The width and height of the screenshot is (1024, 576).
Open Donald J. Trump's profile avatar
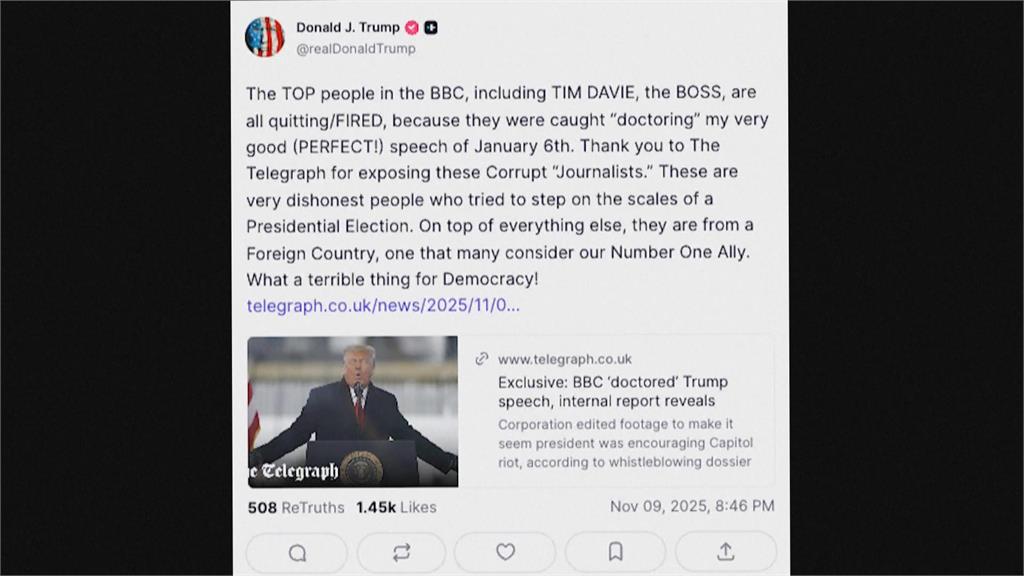[x=265, y=37]
